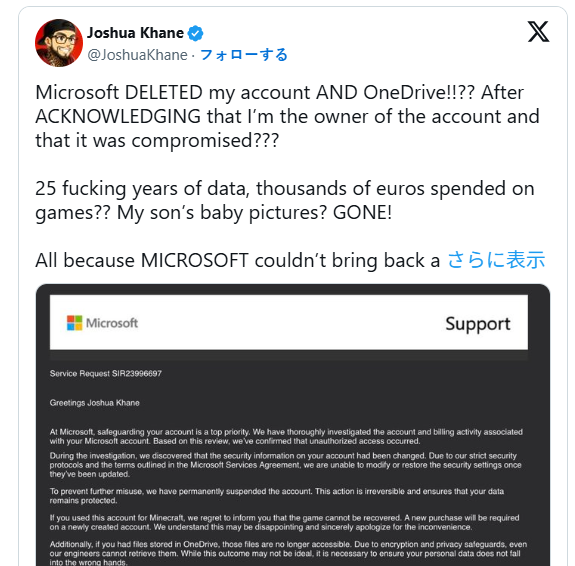Viewport: 575px width, 566px height.
Task: Click the 25 years of data paragraph
Action: [x=285, y=200]
